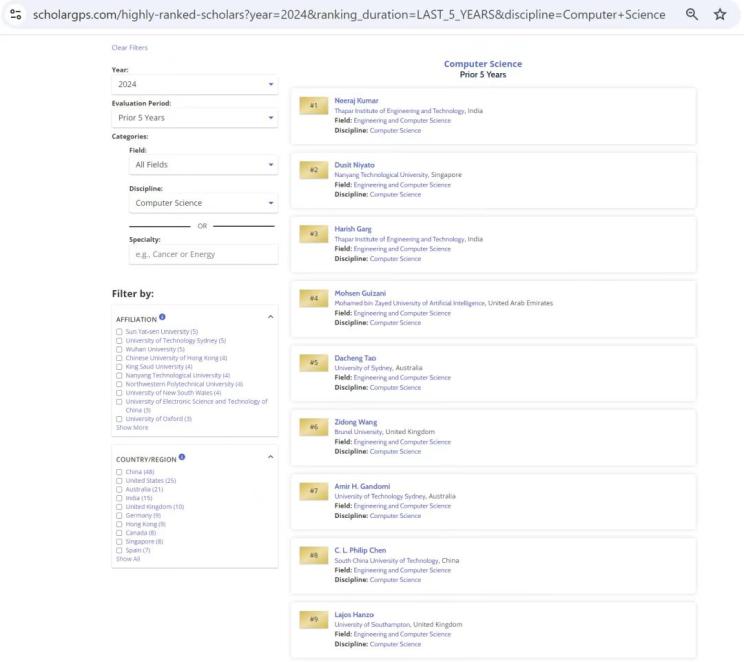The image size is (744, 662).
Task: Click the #2 rank badge
Action: pos(314,170)
